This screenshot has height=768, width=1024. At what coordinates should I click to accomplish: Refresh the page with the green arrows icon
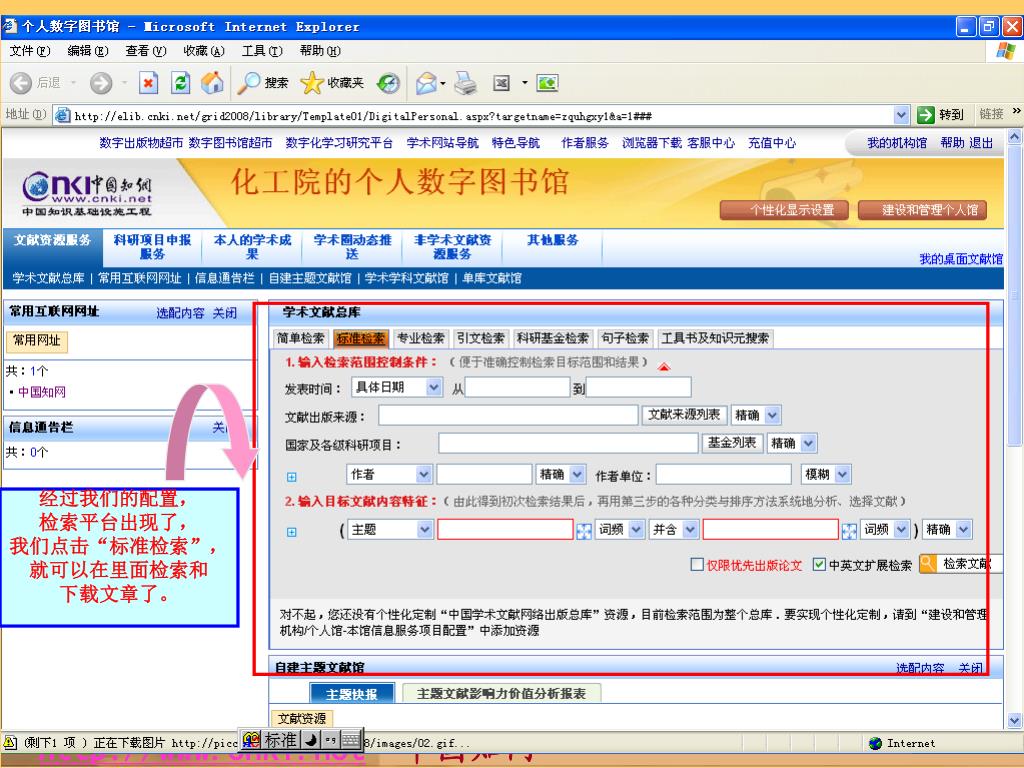click(x=180, y=83)
